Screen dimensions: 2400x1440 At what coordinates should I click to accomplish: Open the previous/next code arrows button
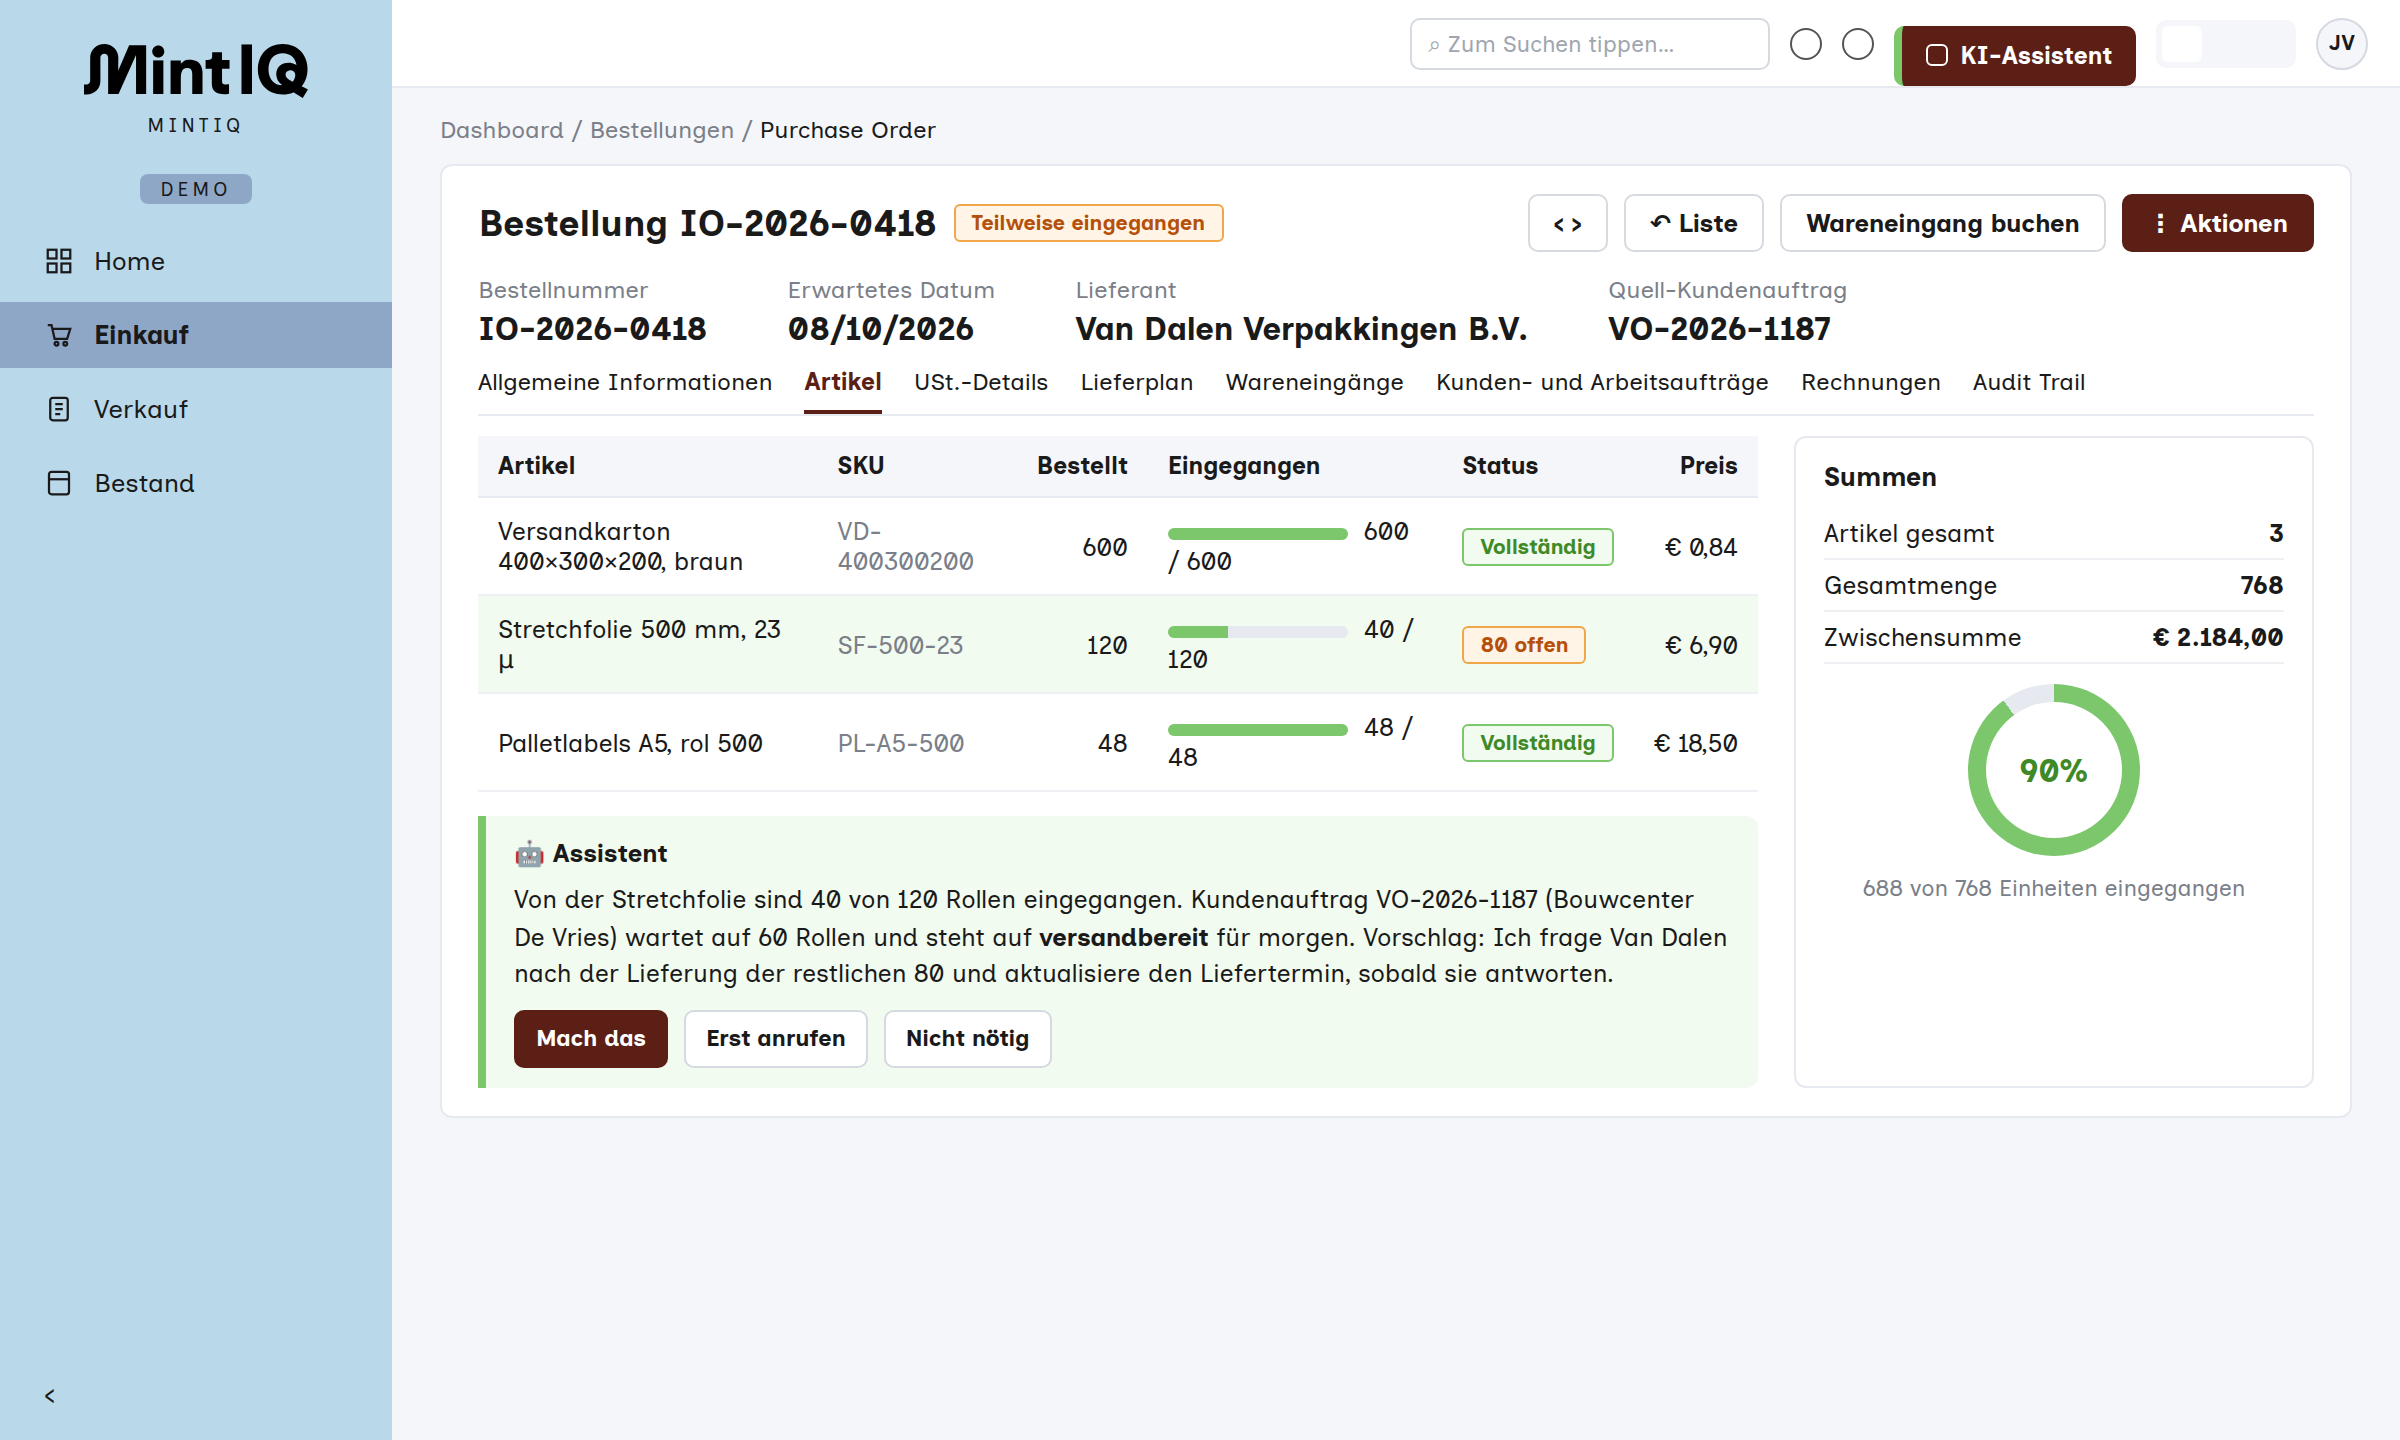[1567, 223]
